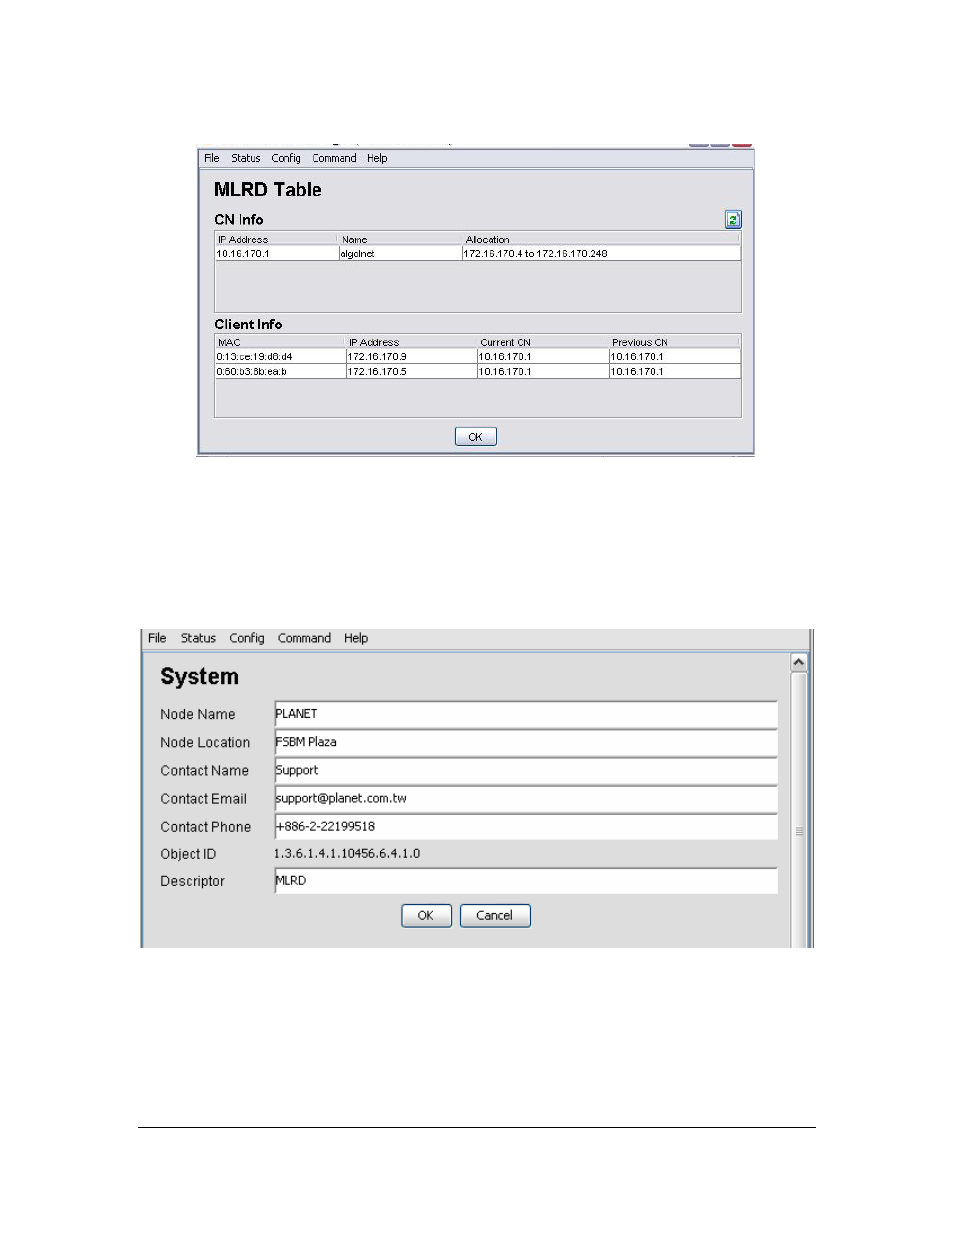This screenshot has height=1235, width=954.
Task: Open Config menu in System window
Action: [247, 638]
